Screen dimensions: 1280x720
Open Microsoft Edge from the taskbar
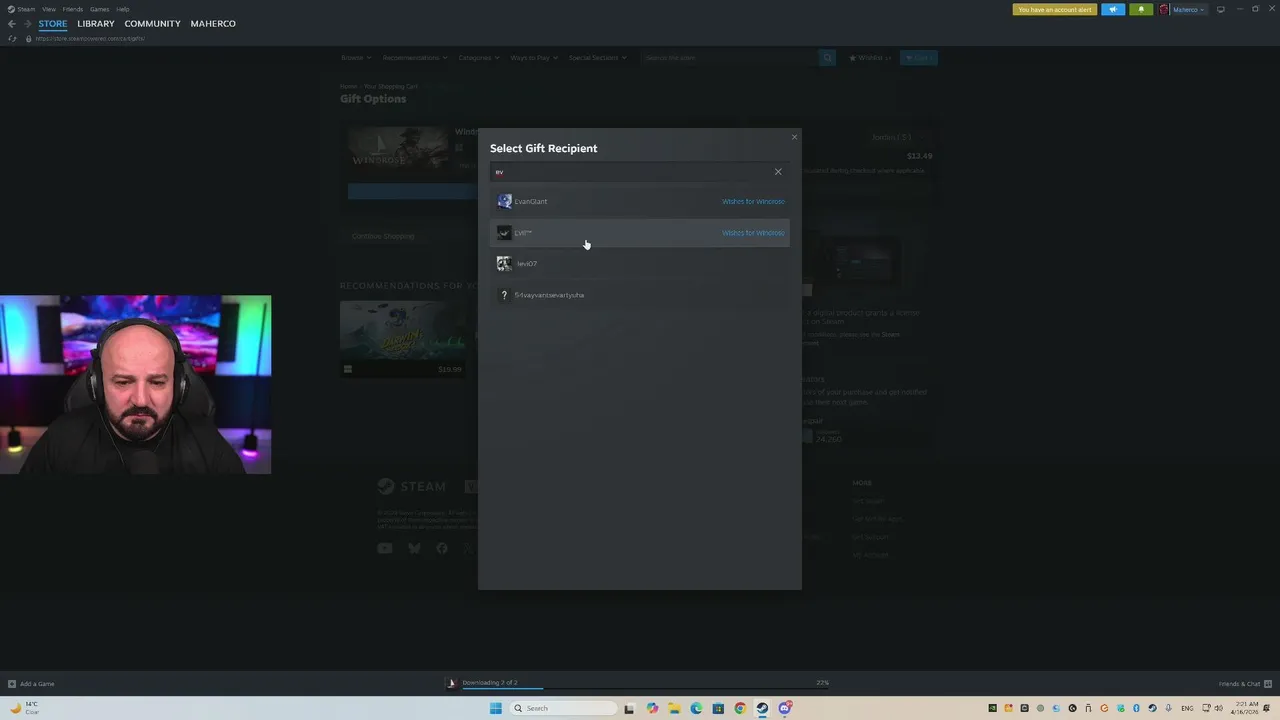click(x=696, y=708)
